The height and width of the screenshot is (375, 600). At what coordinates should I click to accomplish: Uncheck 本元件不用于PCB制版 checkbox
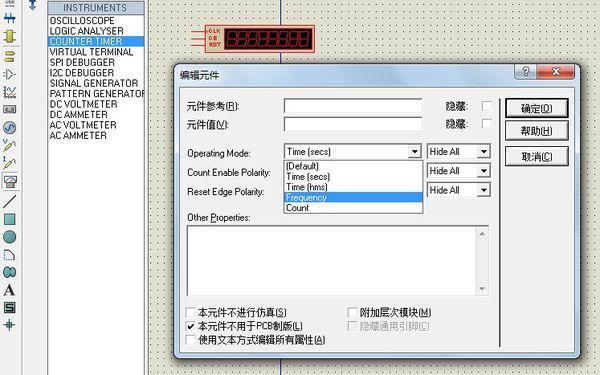[x=190, y=326]
